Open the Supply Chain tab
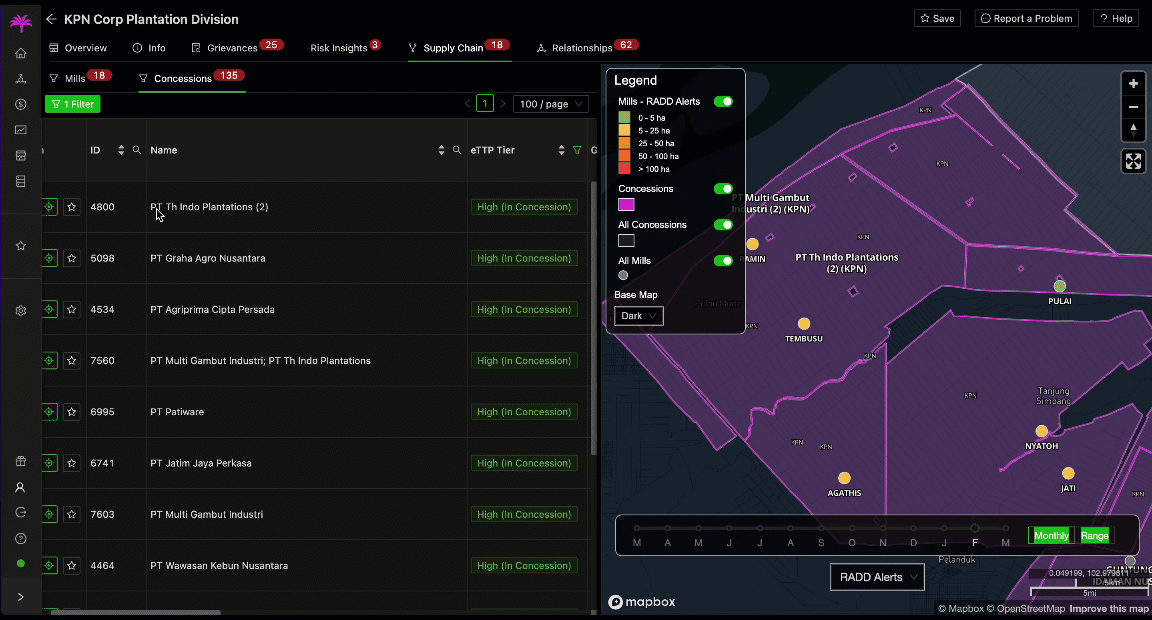The image size is (1152, 620). point(459,47)
